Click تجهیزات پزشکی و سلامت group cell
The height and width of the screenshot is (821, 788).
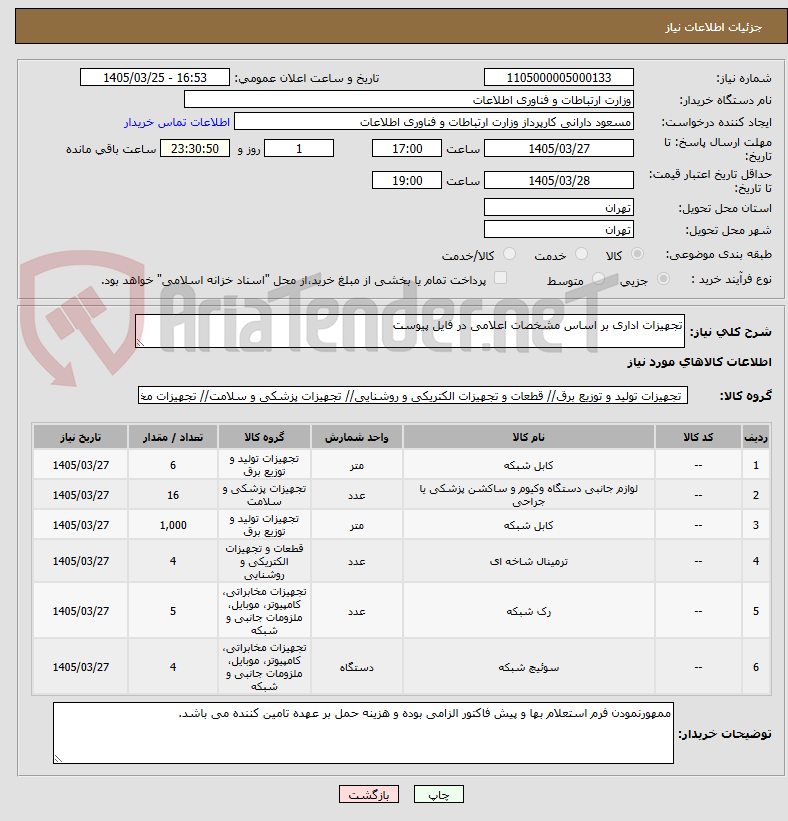(x=264, y=495)
